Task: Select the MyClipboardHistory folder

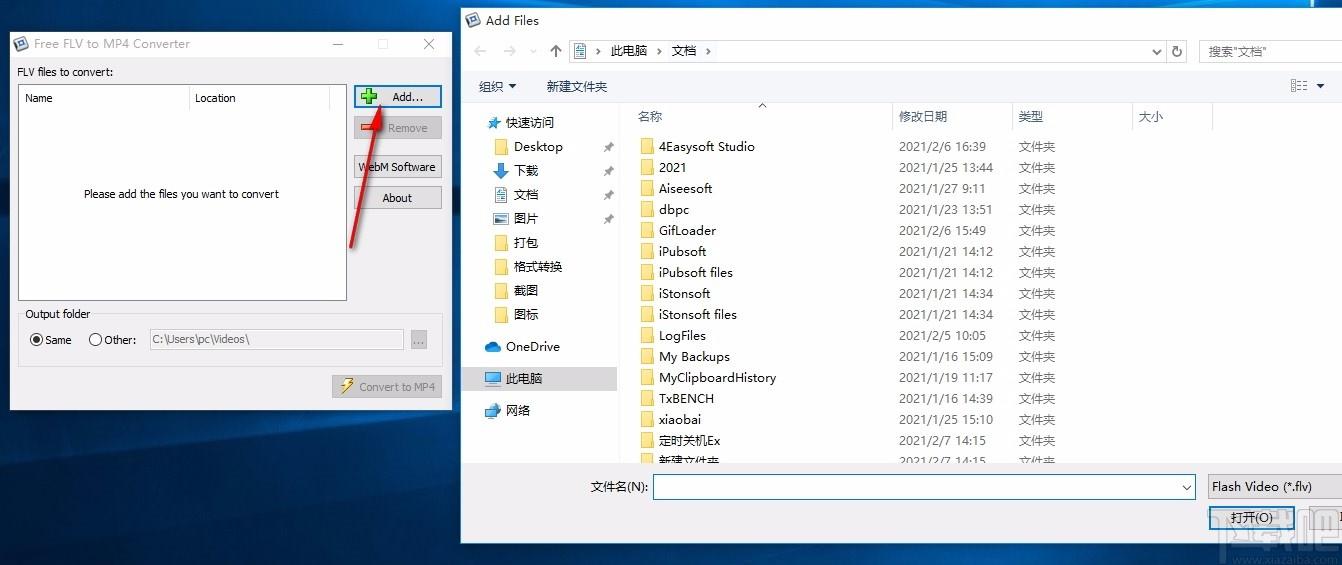Action: click(717, 378)
